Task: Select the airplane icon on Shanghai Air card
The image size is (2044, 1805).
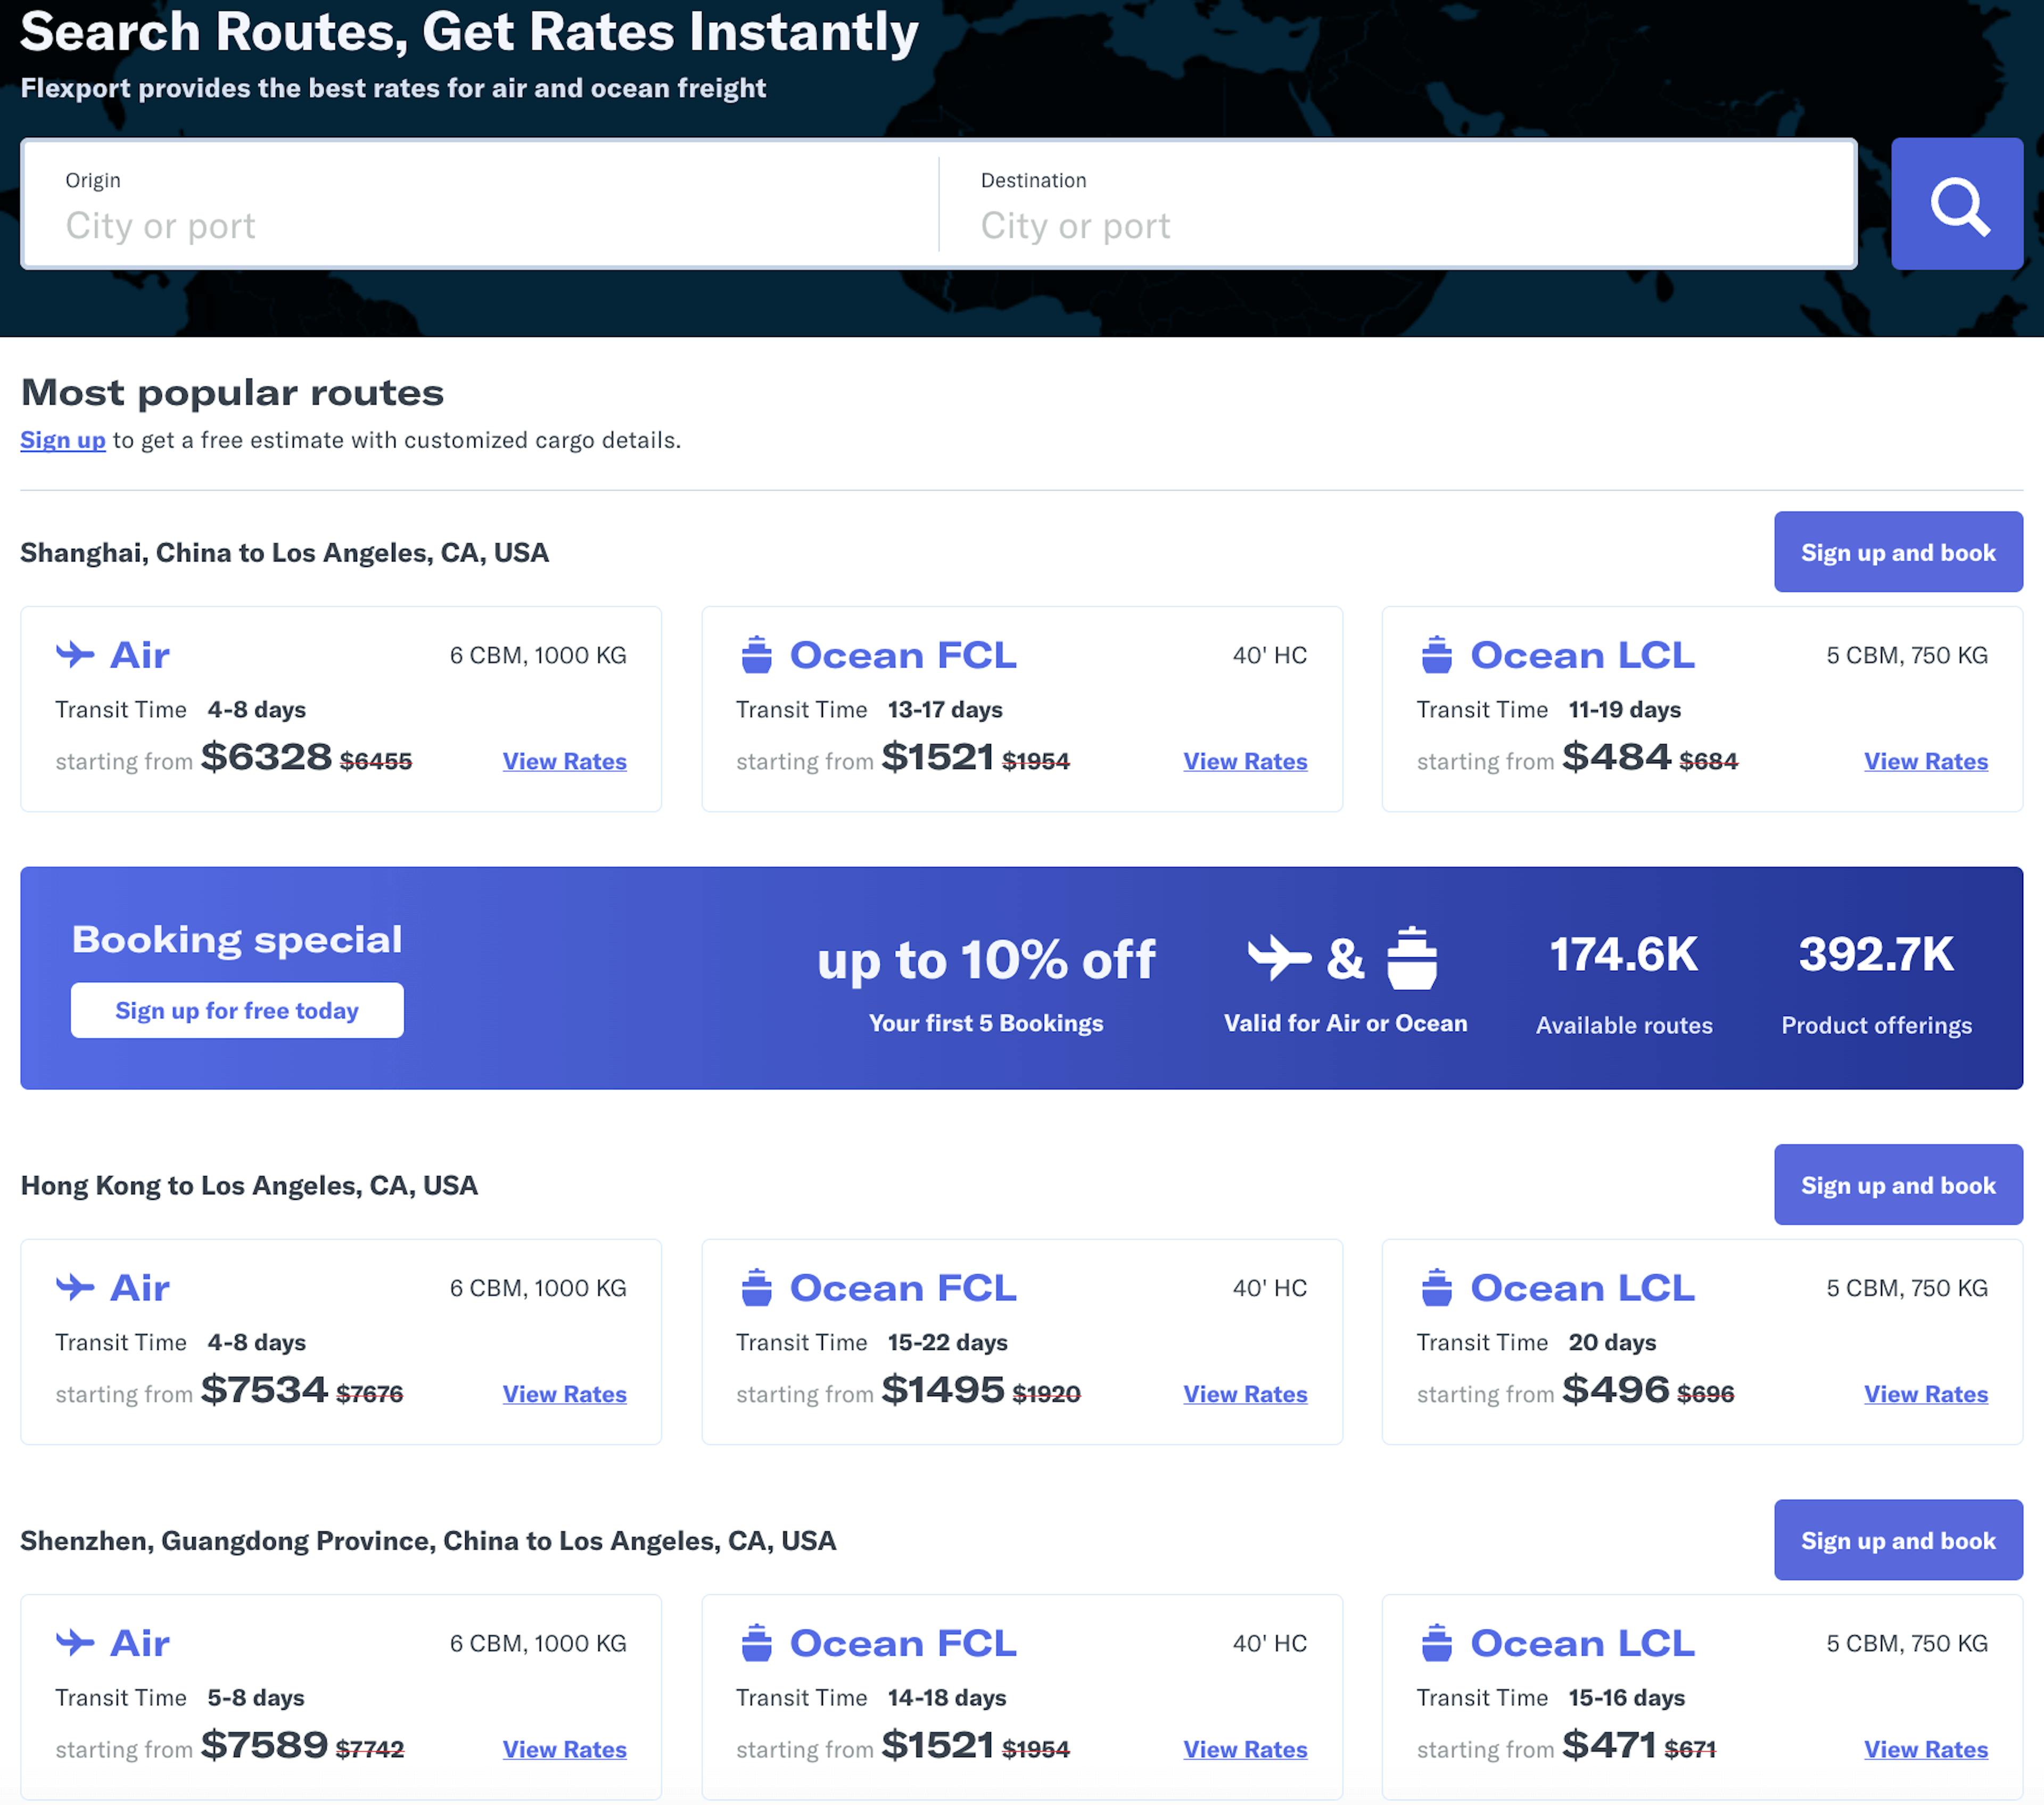Action: pos(76,654)
